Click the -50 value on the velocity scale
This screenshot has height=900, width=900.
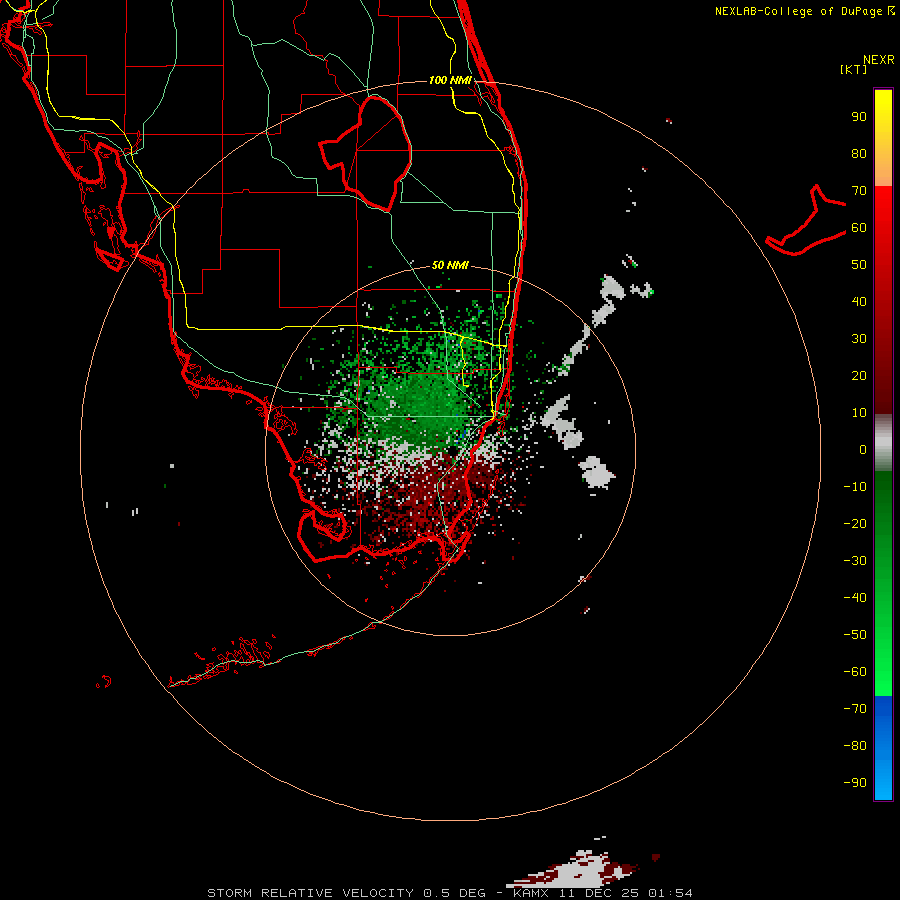coord(855,634)
